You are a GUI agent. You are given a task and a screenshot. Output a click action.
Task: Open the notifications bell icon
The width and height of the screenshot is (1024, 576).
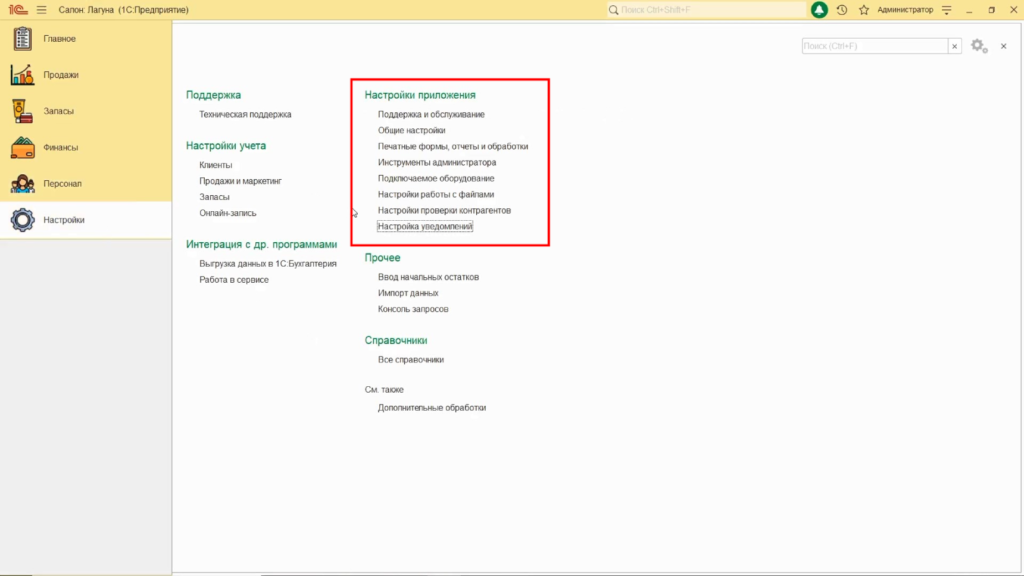pos(819,10)
